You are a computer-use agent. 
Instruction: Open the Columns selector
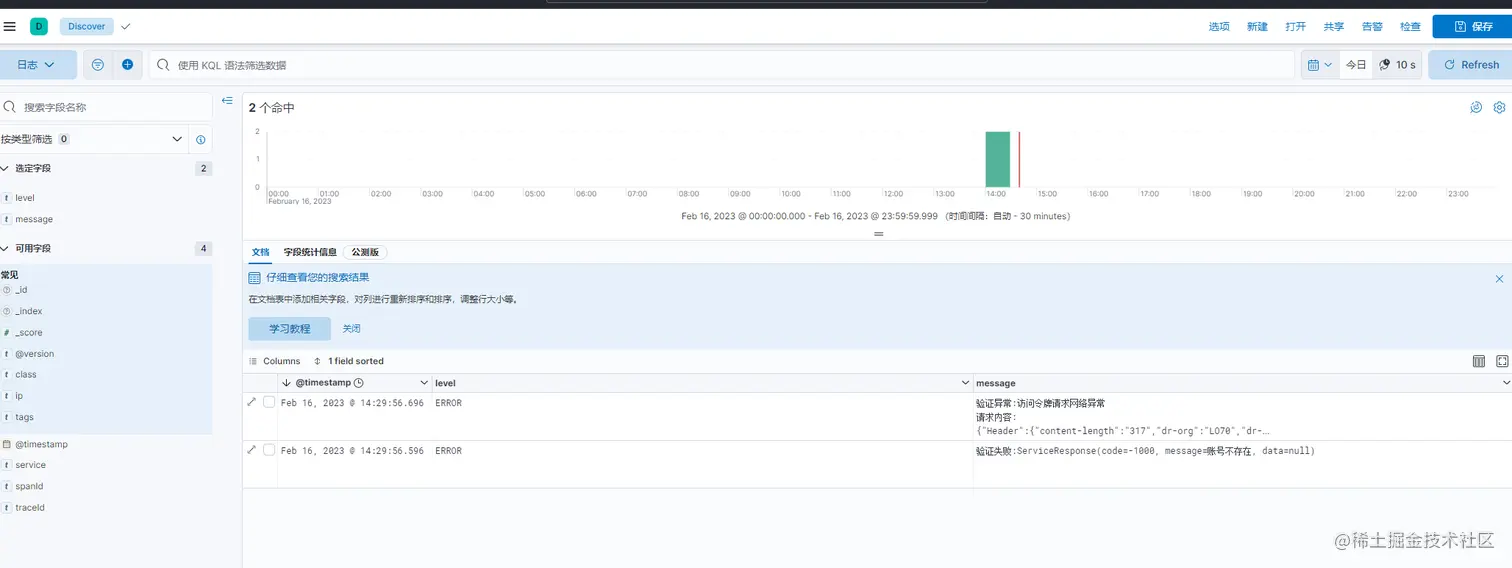coord(275,361)
